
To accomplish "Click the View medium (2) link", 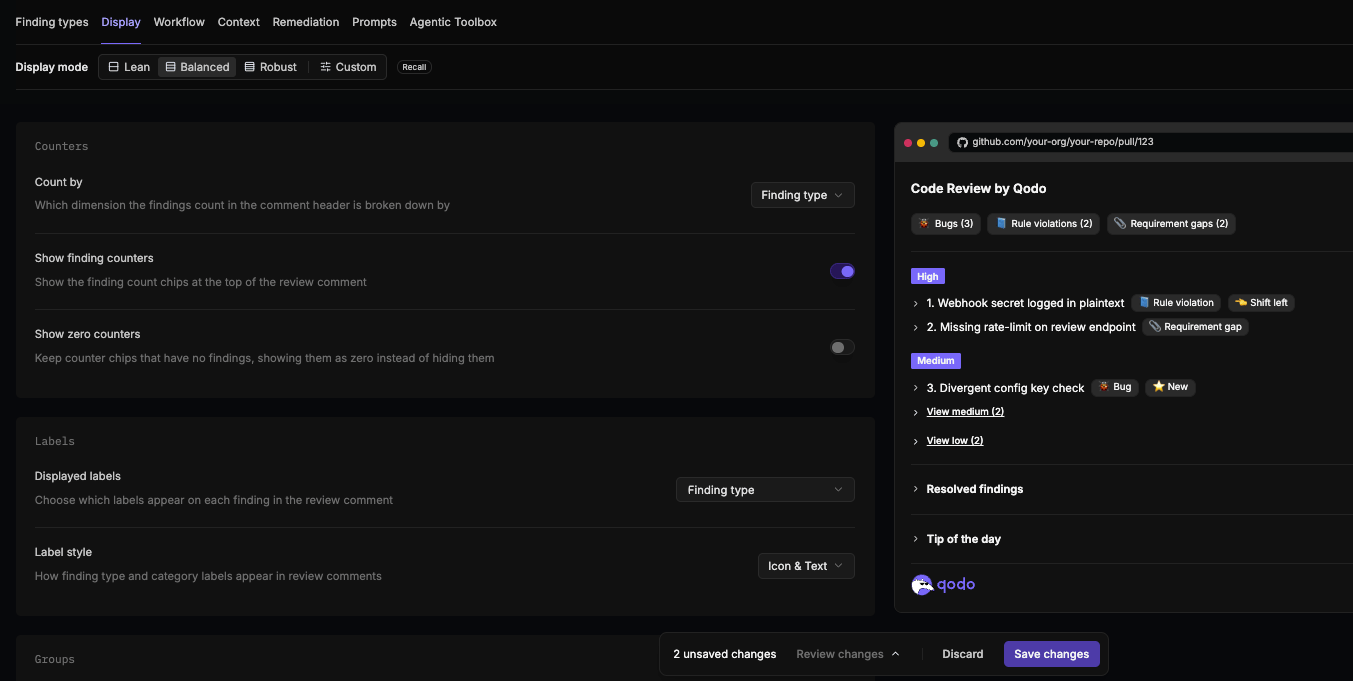I will [x=965, y=412].
